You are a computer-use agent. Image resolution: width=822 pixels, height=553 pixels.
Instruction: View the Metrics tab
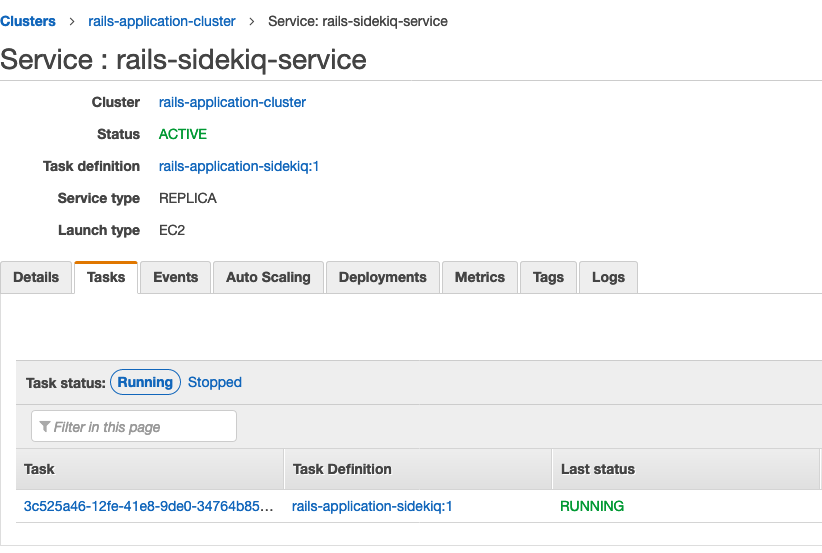coord(480,277)
